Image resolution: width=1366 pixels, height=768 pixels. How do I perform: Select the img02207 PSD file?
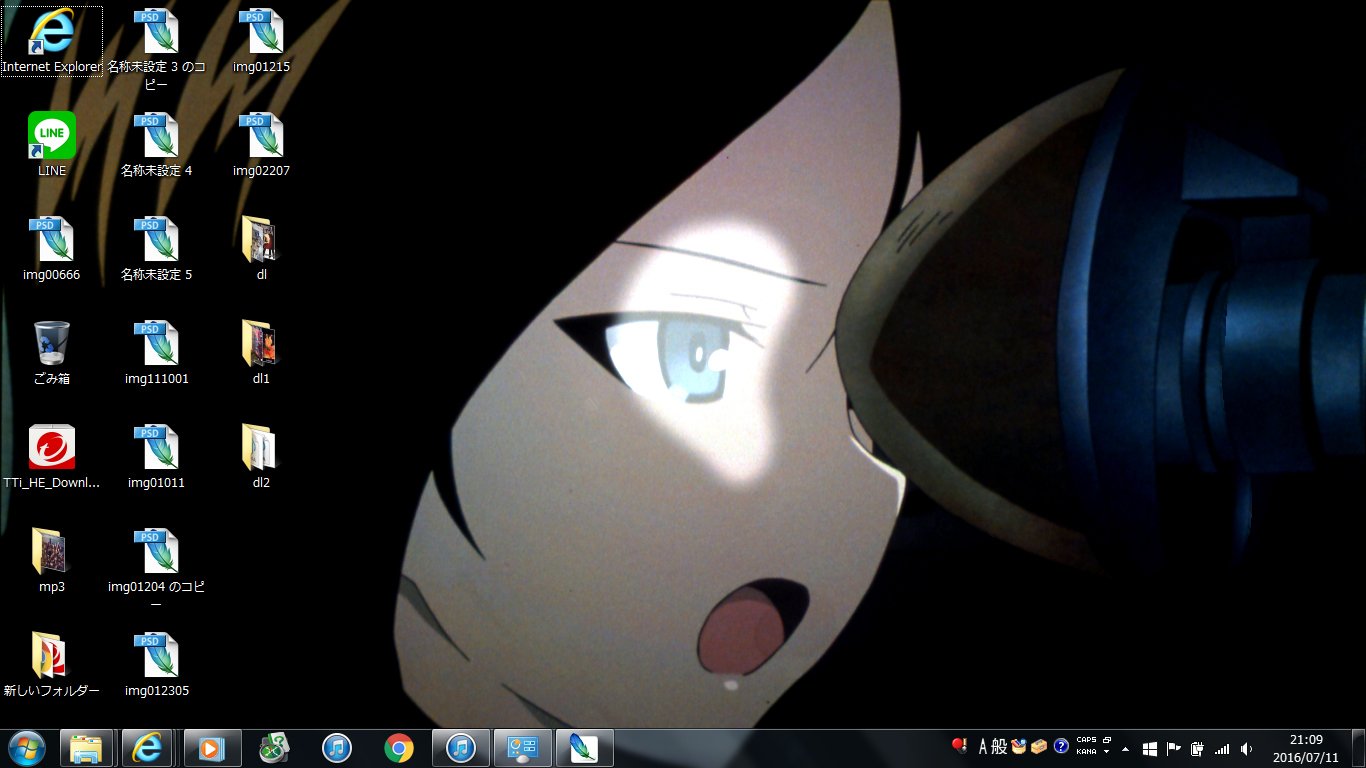261,145
